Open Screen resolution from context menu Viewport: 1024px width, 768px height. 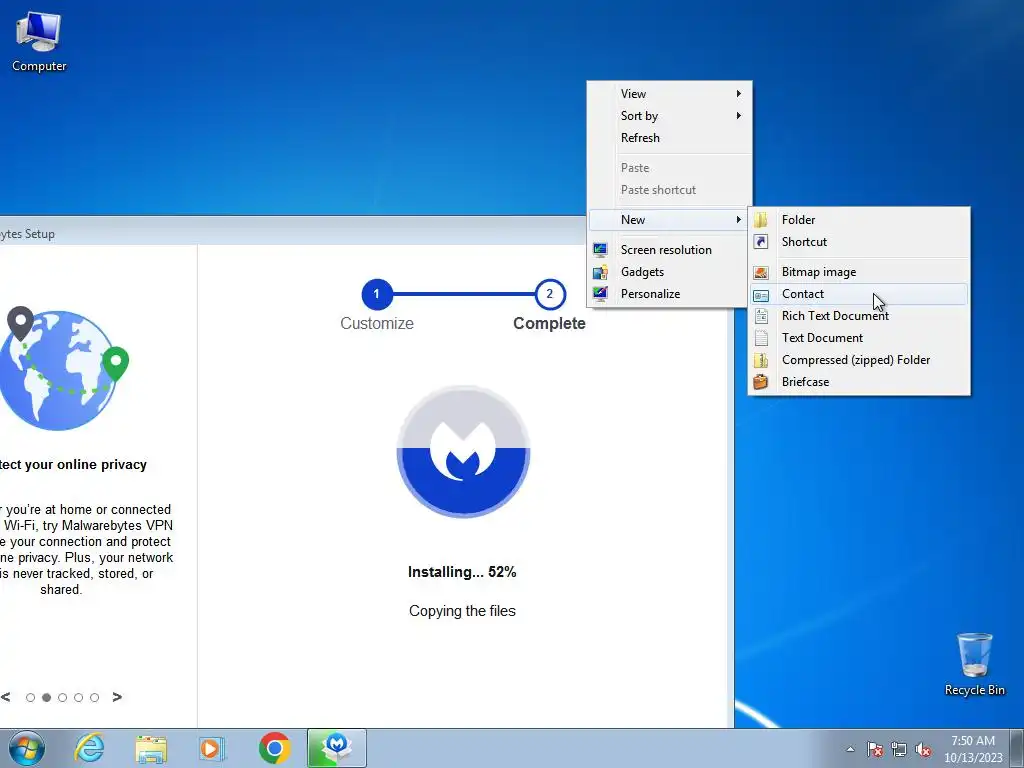(x=669, y=250)
